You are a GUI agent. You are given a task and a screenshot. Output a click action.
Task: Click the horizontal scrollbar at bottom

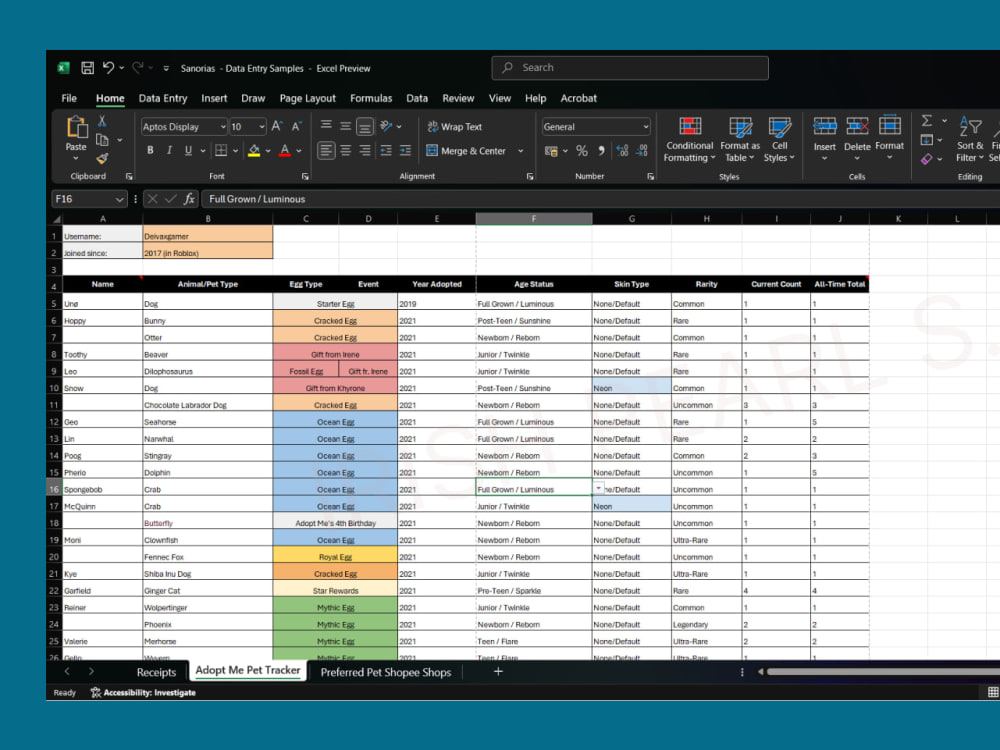pos(883,672)
